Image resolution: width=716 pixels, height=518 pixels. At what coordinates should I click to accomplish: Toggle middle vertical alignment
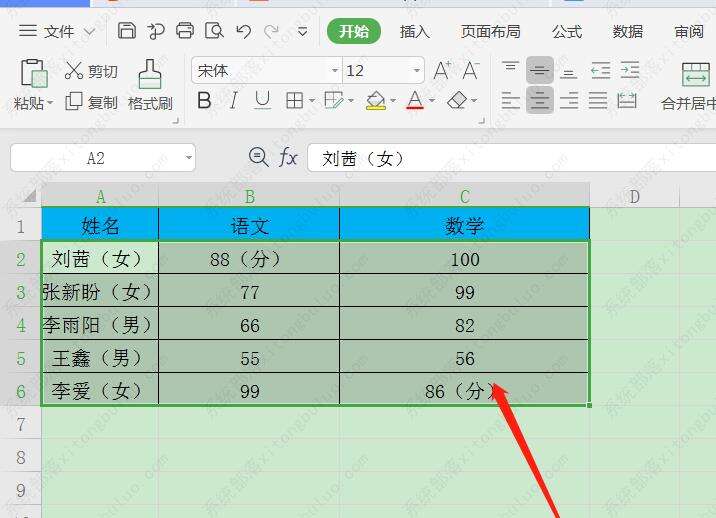(x=540, y=70)
